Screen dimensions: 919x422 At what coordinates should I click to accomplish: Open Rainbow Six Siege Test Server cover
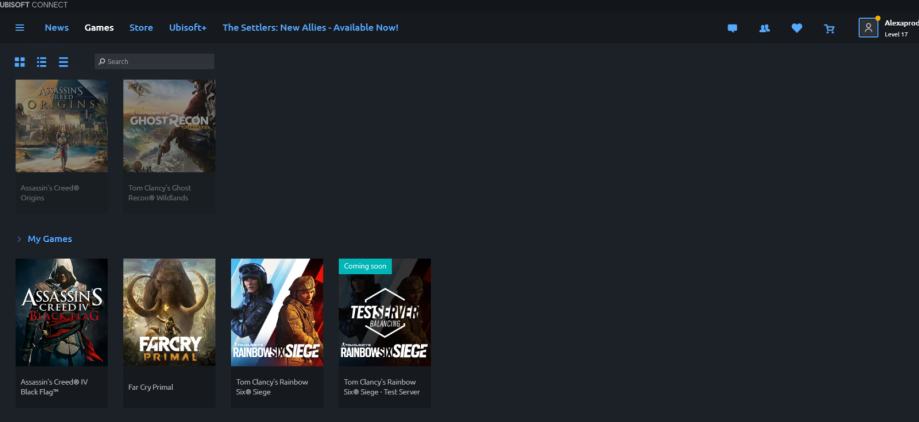(x=385, y=312)
